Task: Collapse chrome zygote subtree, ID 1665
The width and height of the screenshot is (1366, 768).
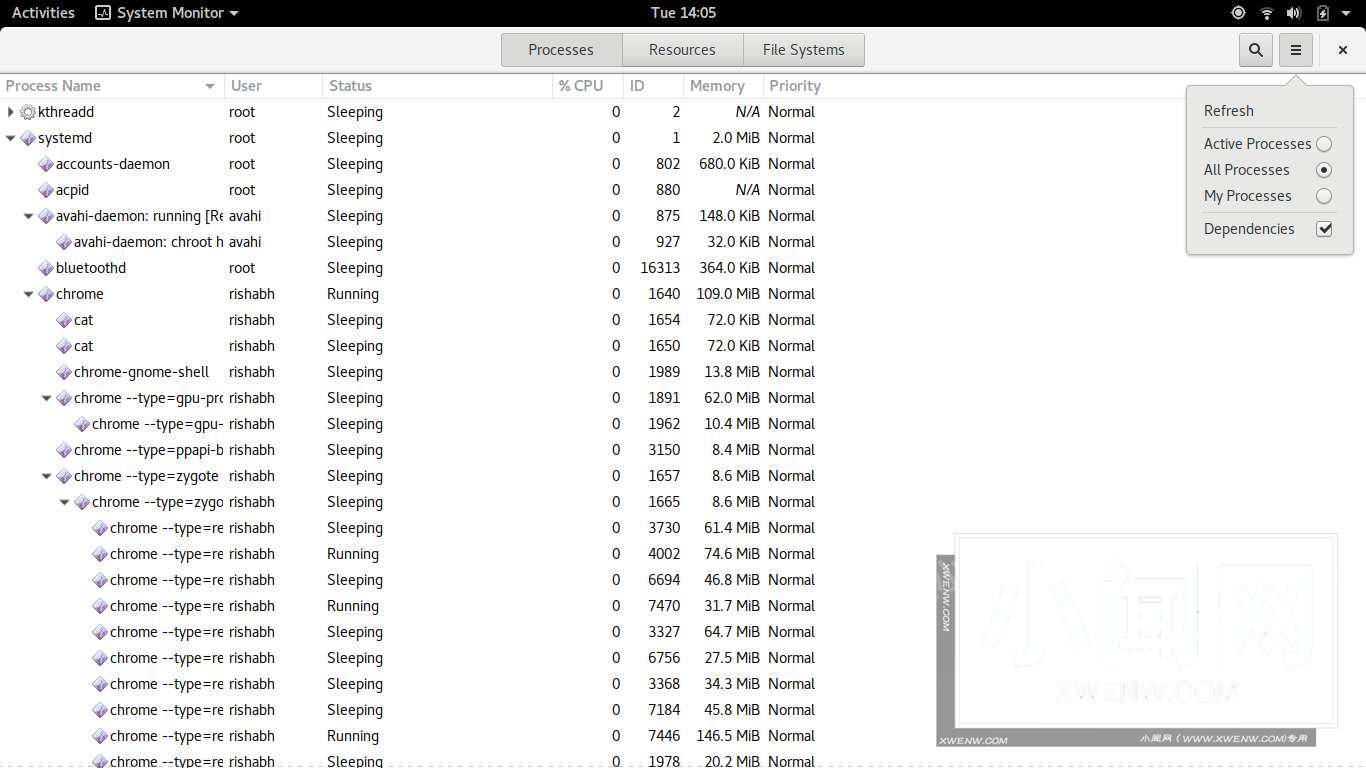Action: (65, 502)
